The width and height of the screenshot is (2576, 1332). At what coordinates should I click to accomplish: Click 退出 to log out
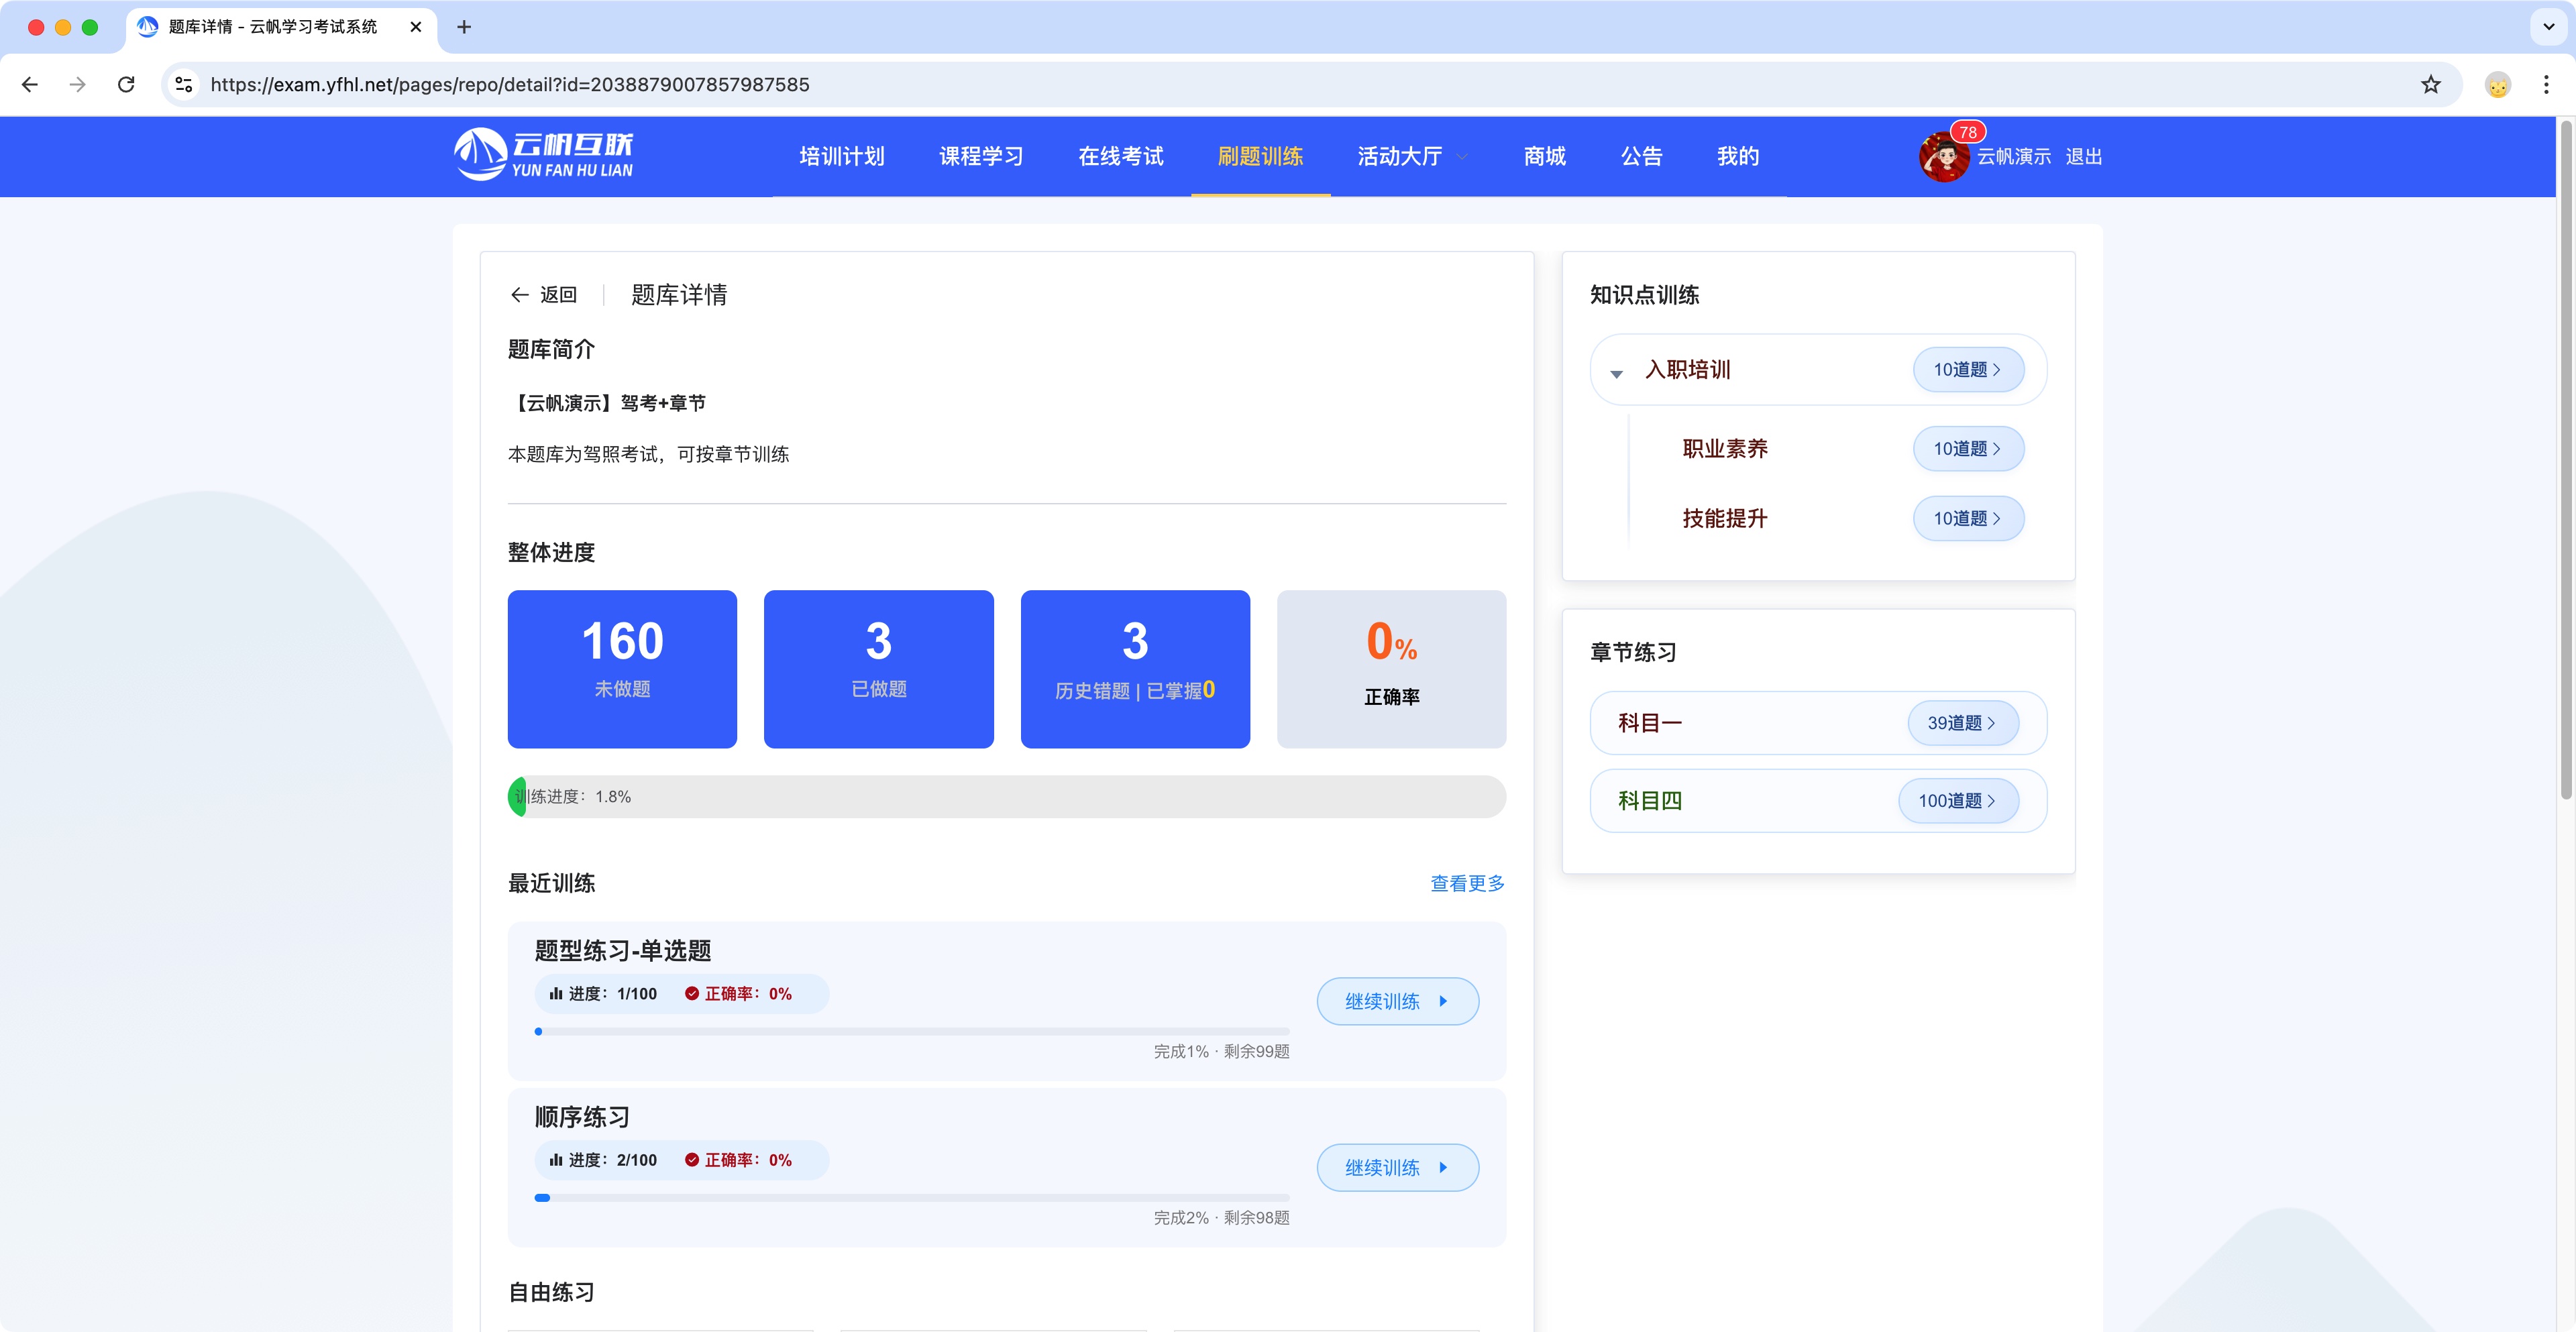click(2083, 157)
